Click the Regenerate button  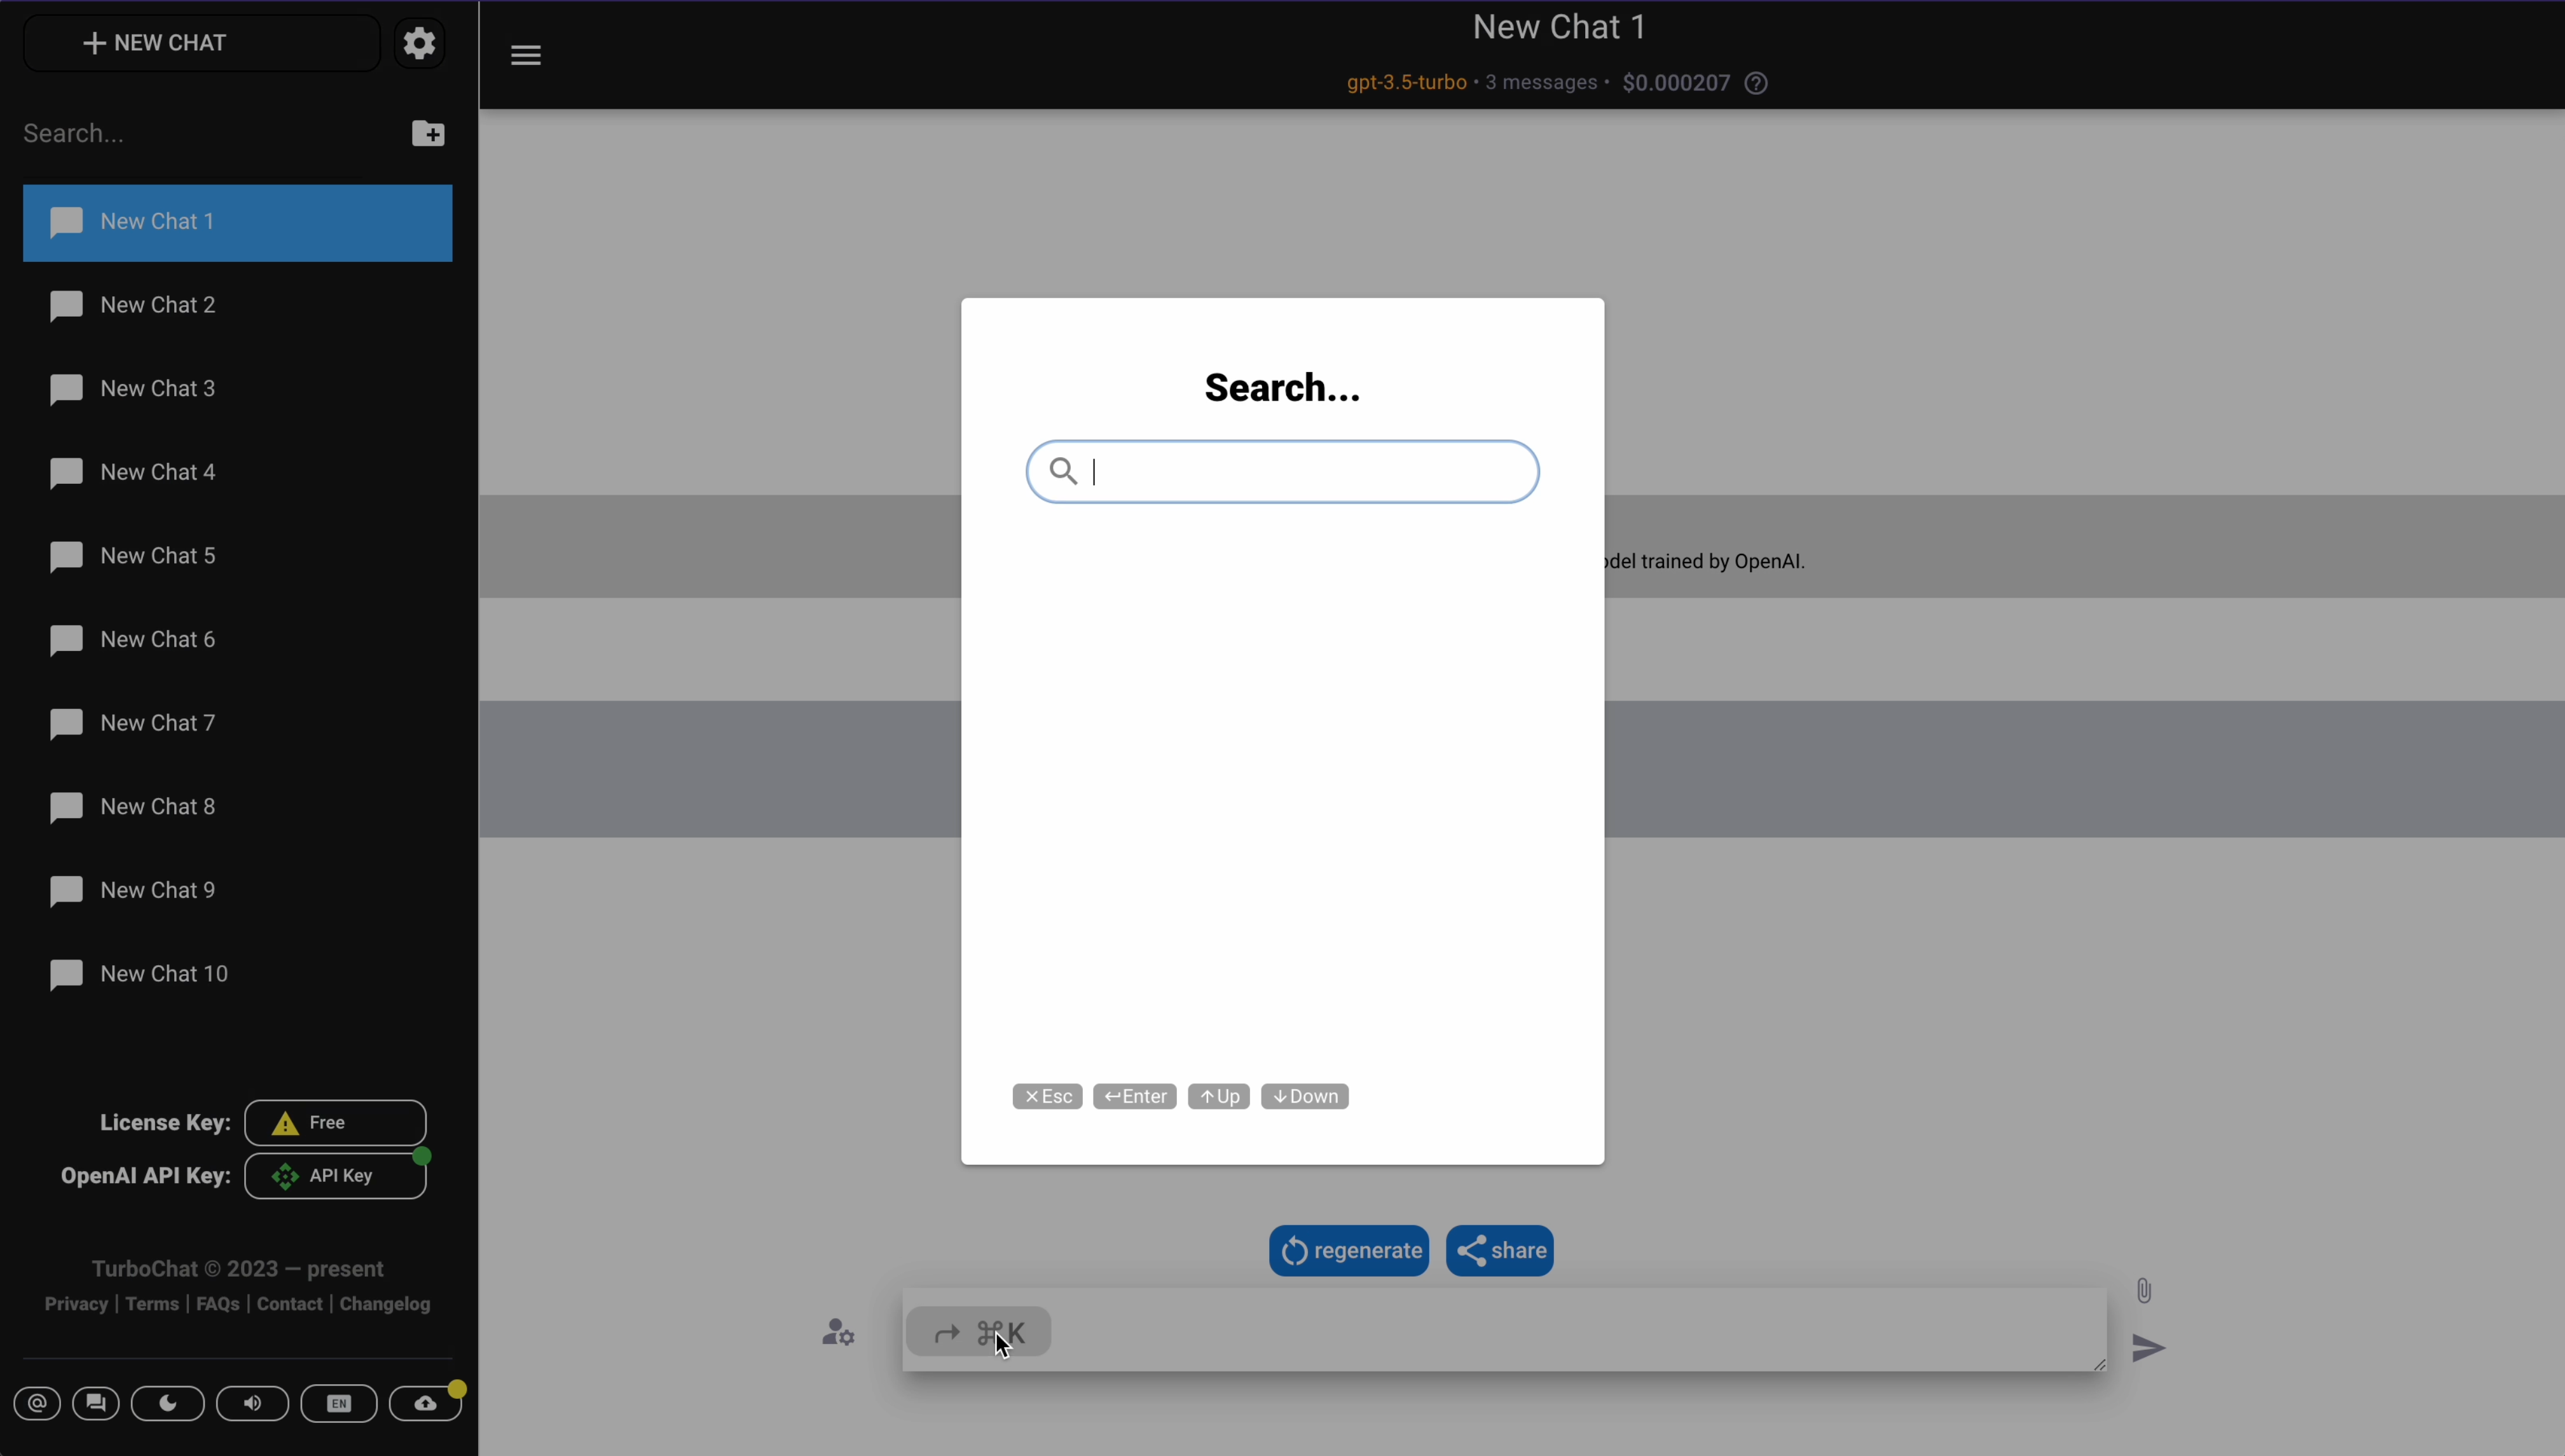click(1348, 1250)
